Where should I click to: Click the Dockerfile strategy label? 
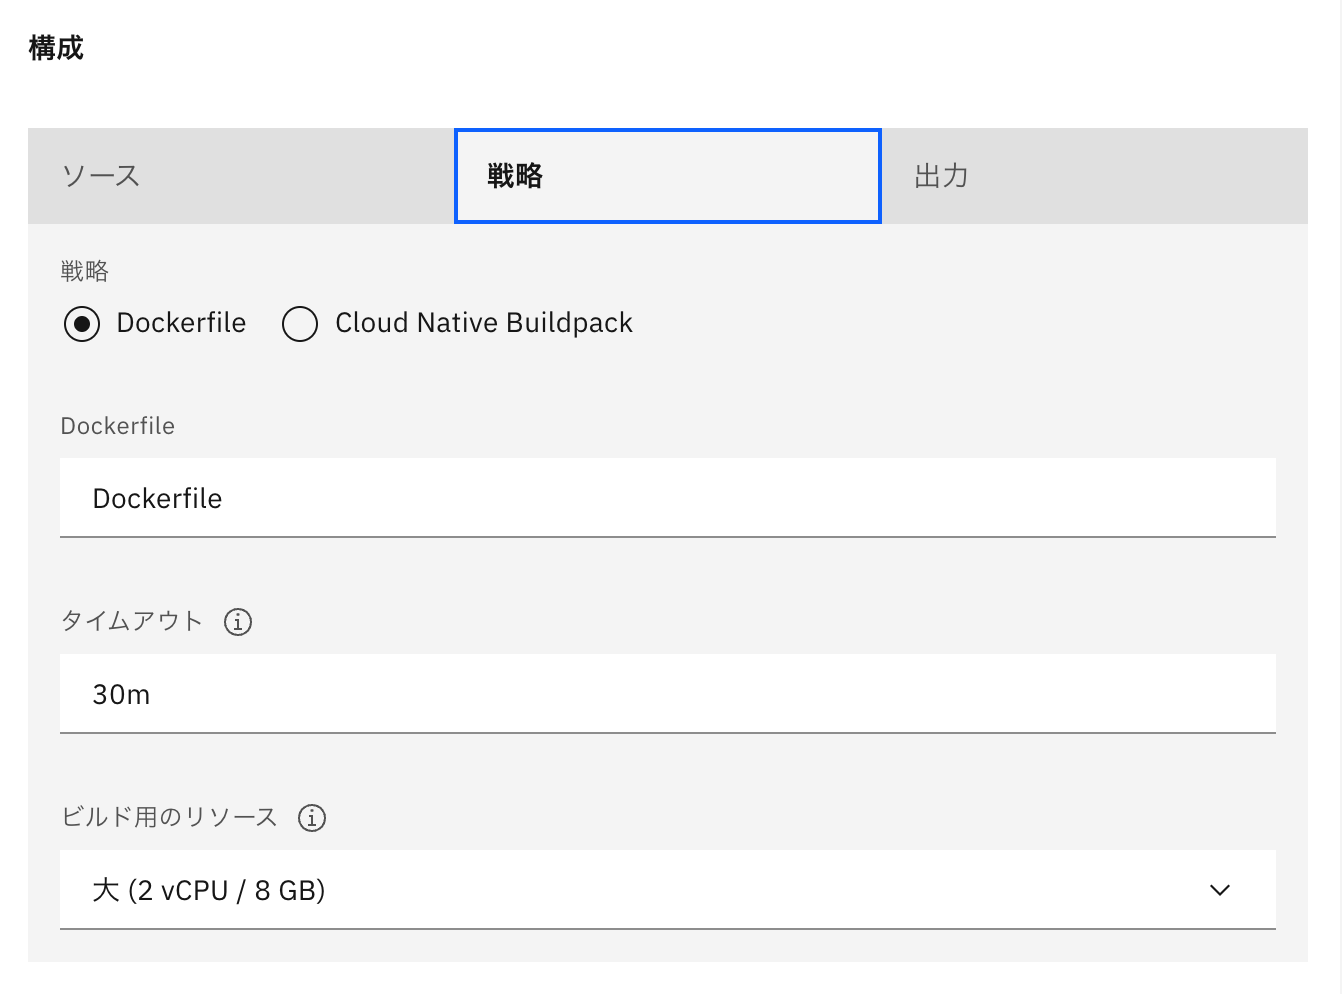[x=181, y=323]
